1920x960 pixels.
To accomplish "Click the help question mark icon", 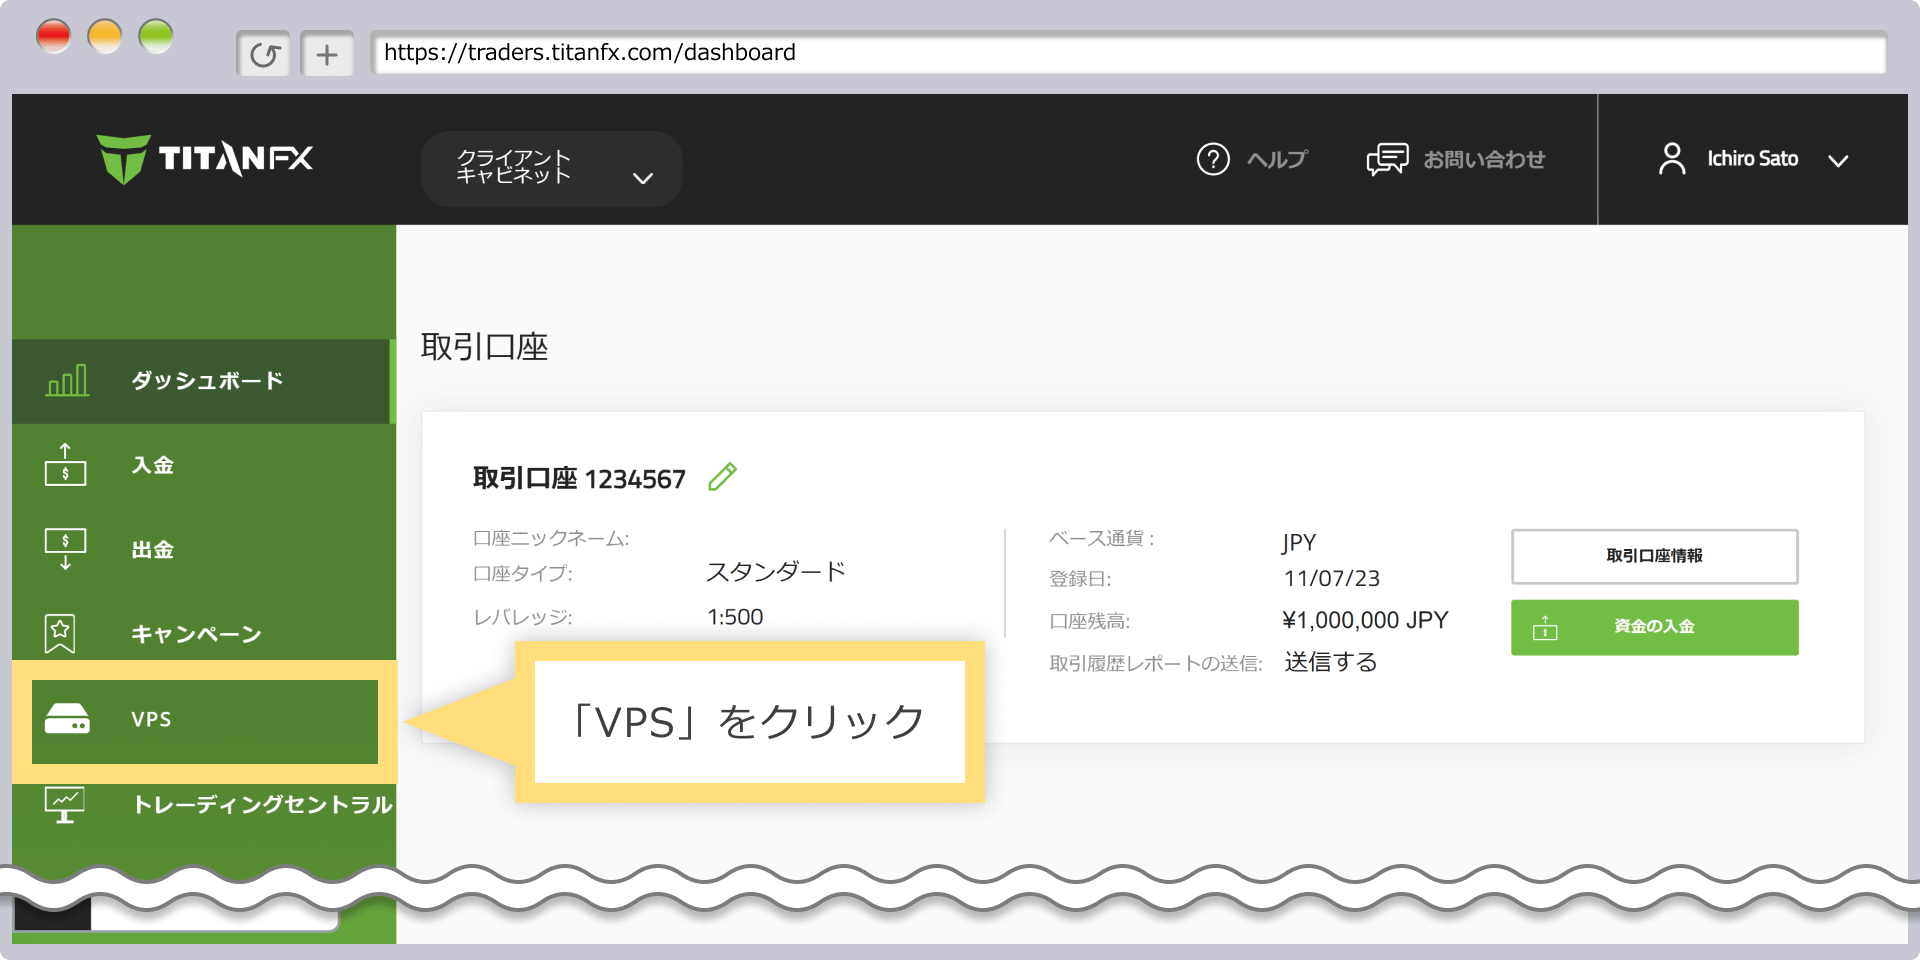I will (1213, 159).
